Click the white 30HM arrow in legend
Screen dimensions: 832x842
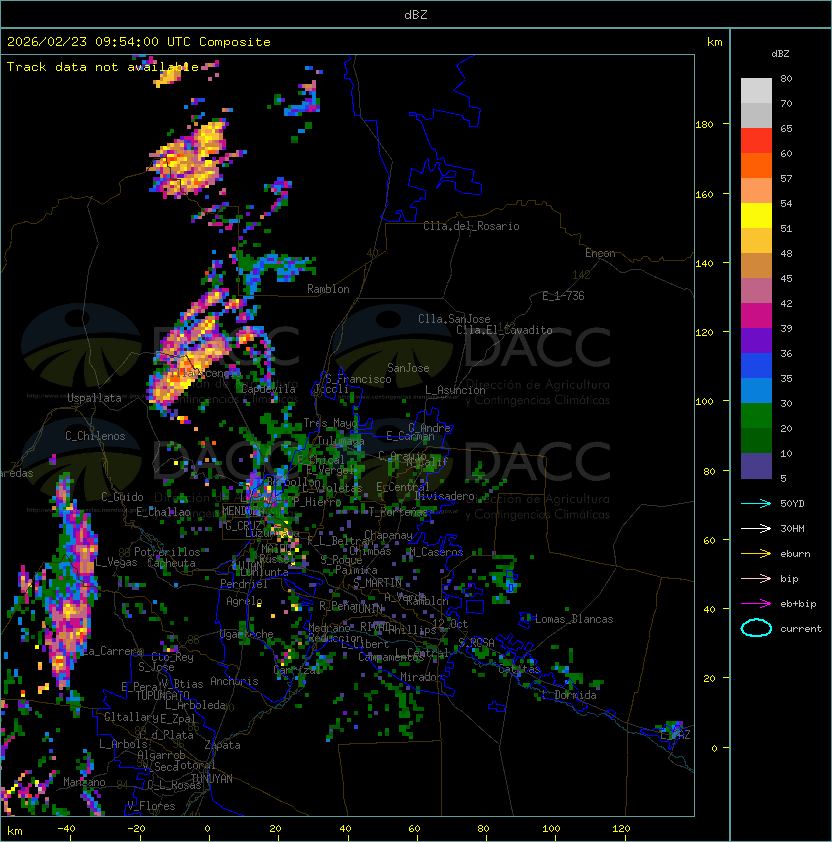[x=756, y=528]
